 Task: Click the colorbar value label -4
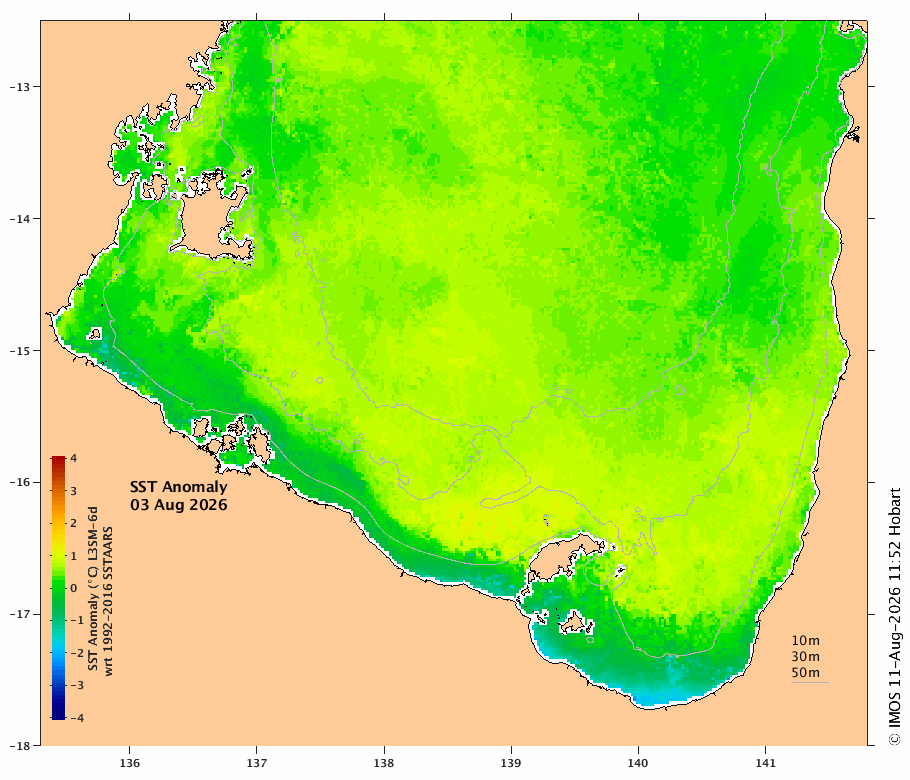(x=77, y=718)
